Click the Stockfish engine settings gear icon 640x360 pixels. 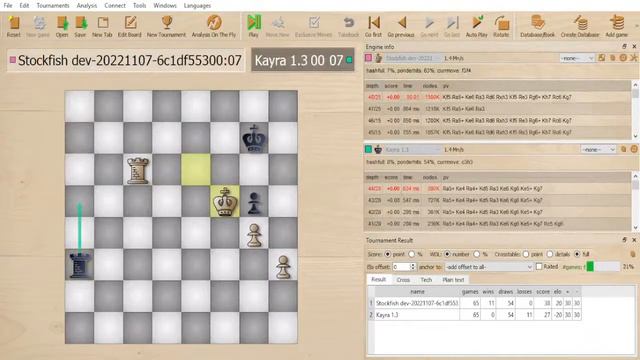623,58
